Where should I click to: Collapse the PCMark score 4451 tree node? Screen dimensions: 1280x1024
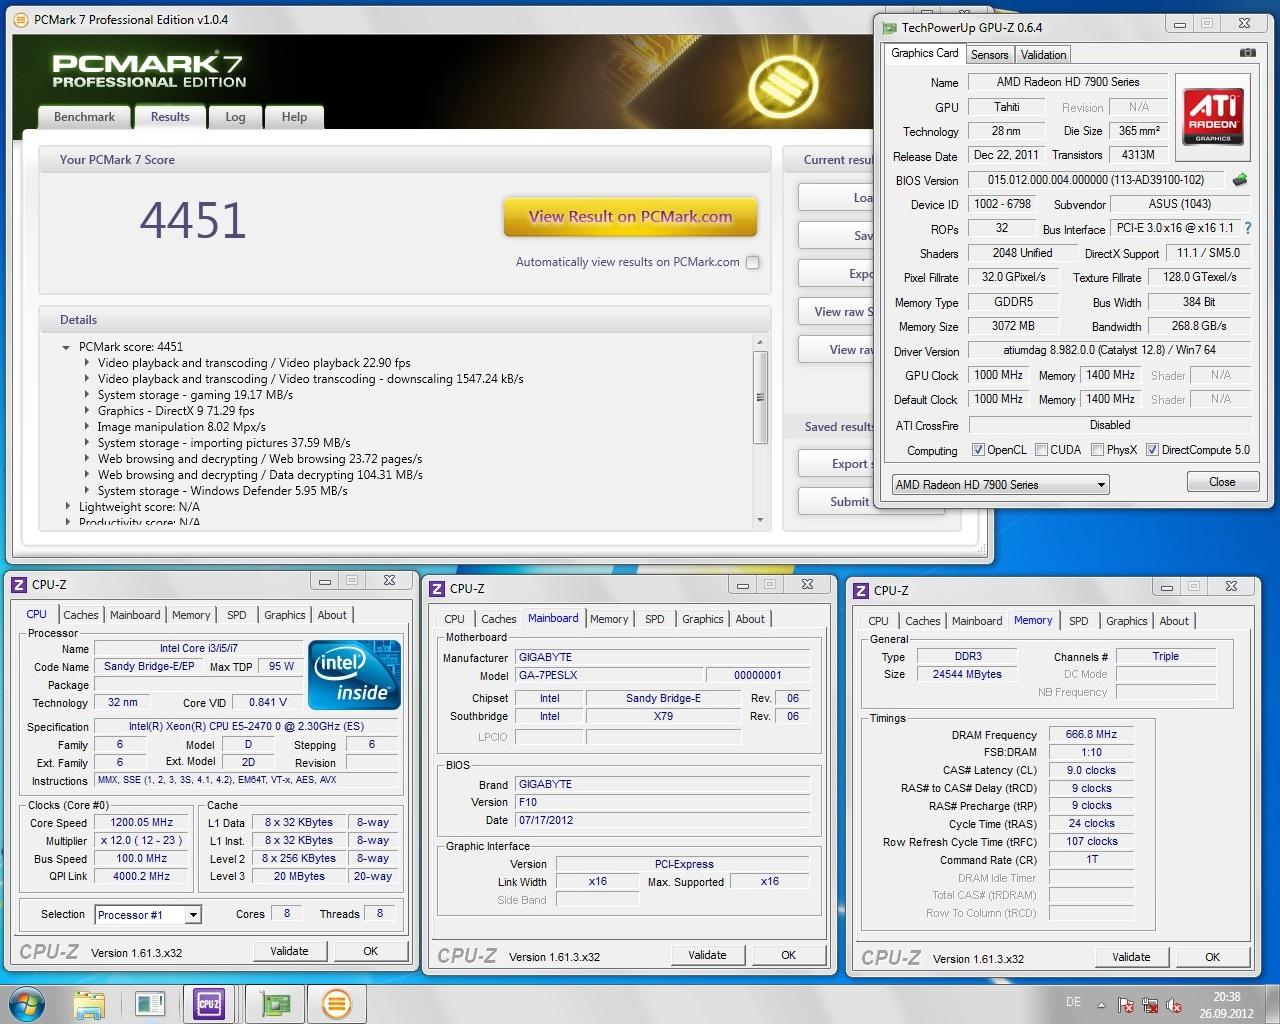[x=67, y=347]
